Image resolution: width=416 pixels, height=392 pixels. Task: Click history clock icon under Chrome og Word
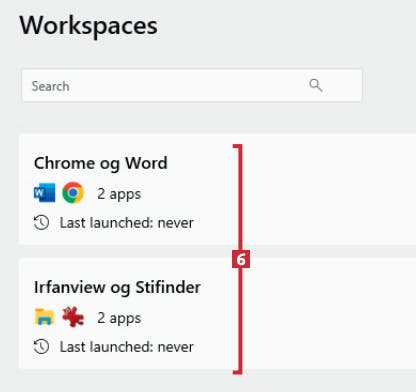point(41,223)
